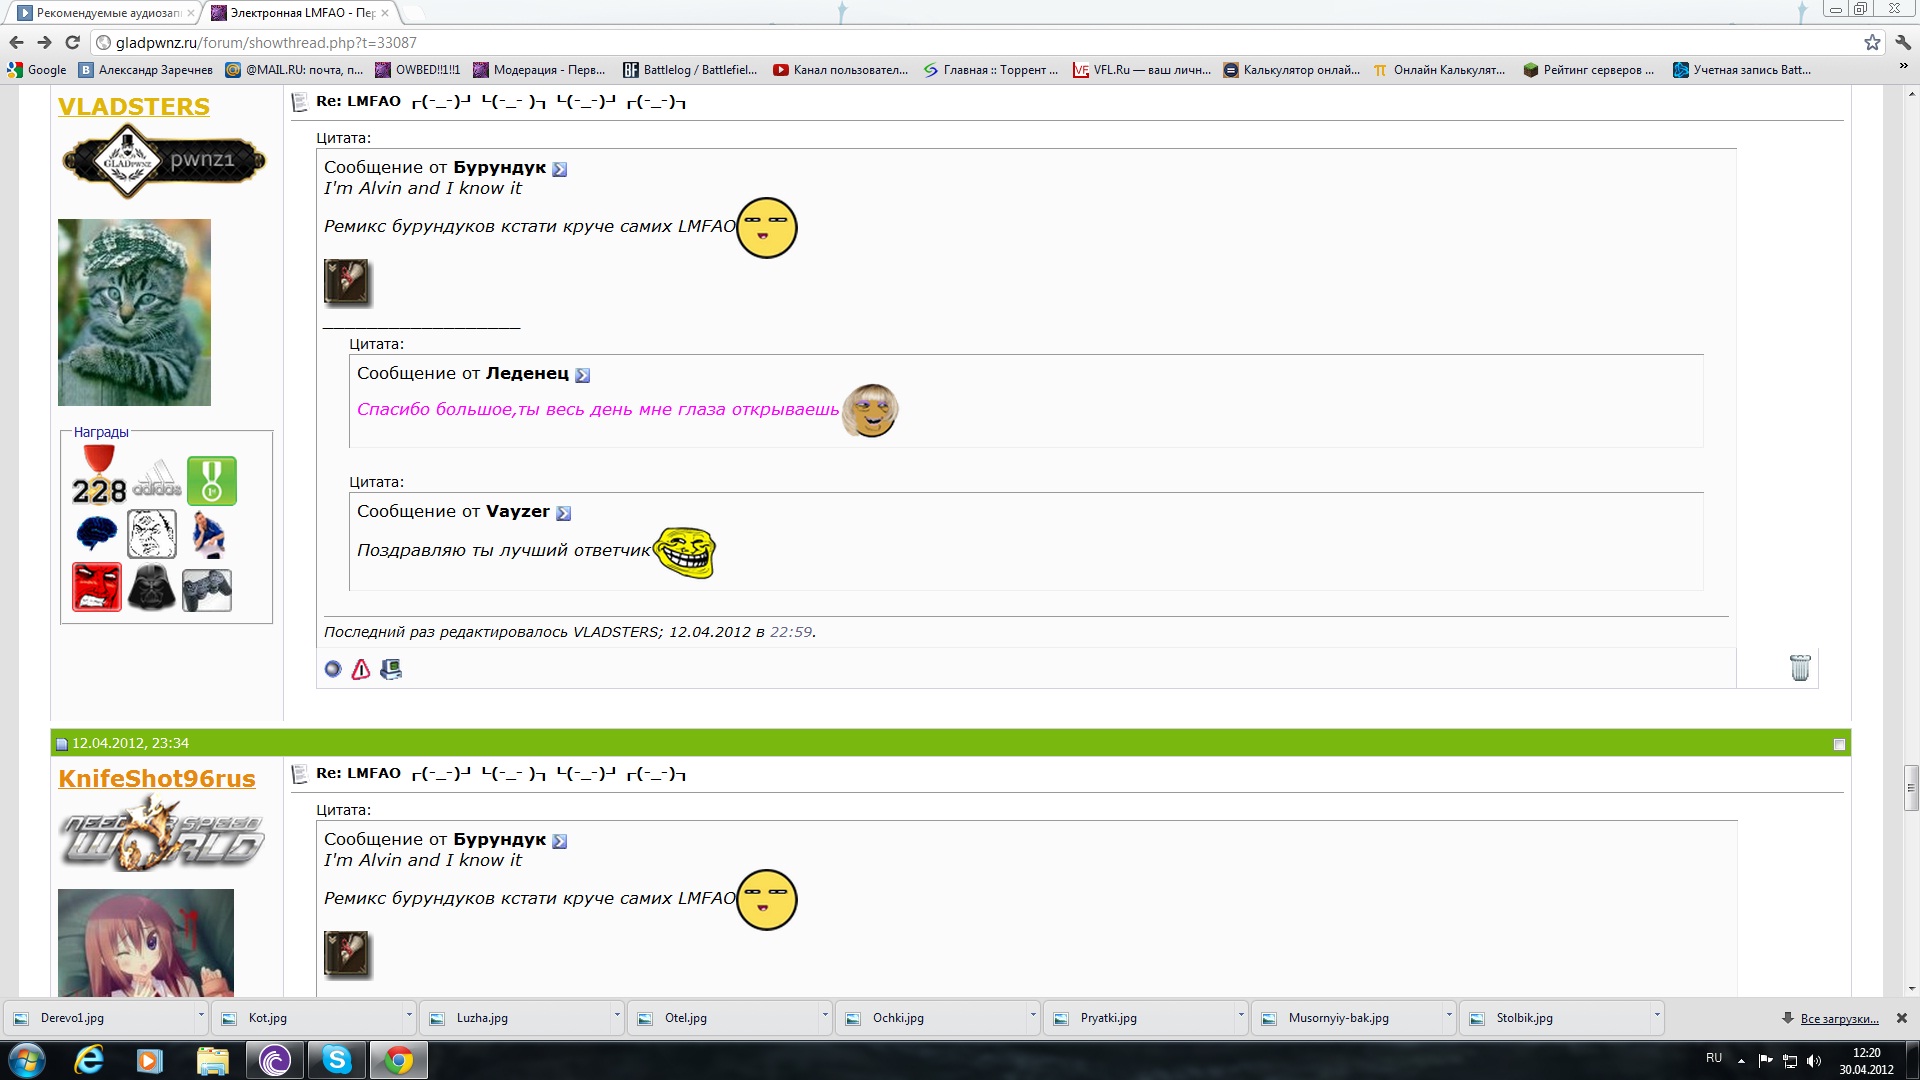
Task: Open the Kot.jpg download options arrow
Action: 408,1015
